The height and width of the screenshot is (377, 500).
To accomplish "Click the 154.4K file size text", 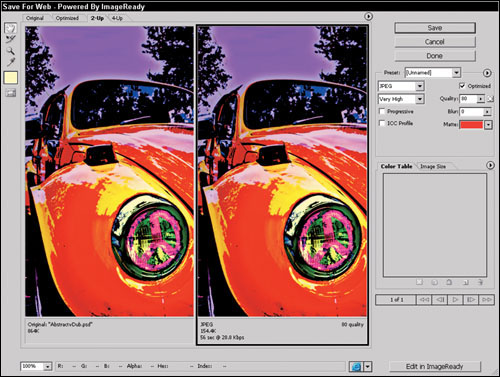I will click(208, 331).
